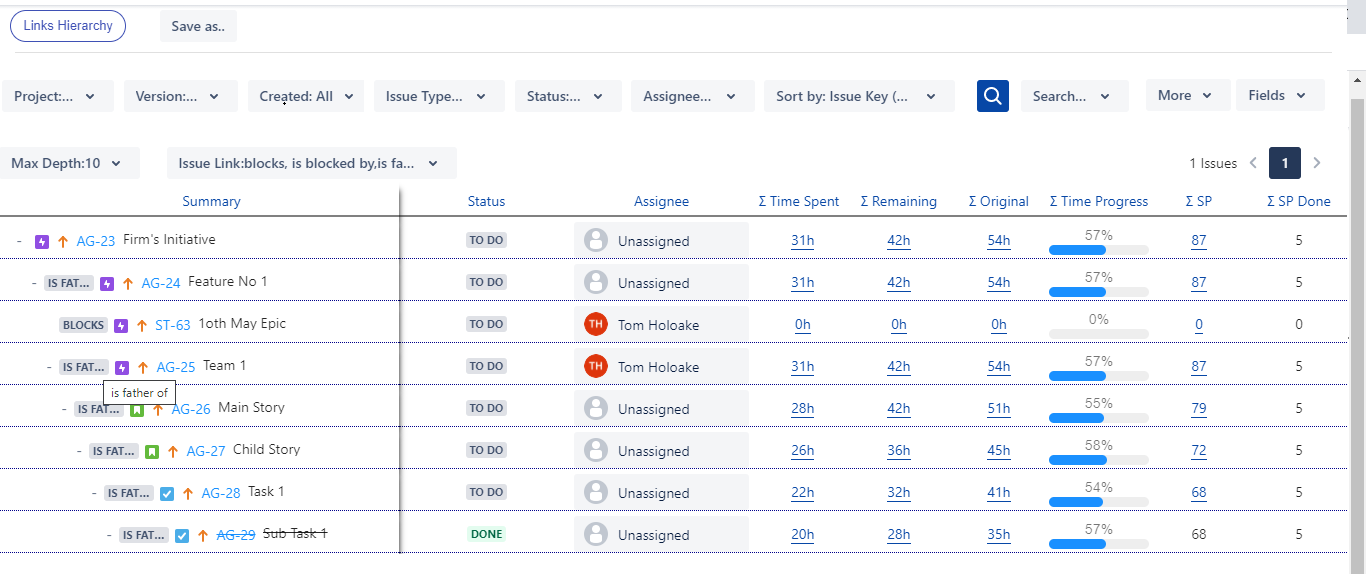
Task: Collapse the AG-25 Team 1 row
Action: [49, 367]
